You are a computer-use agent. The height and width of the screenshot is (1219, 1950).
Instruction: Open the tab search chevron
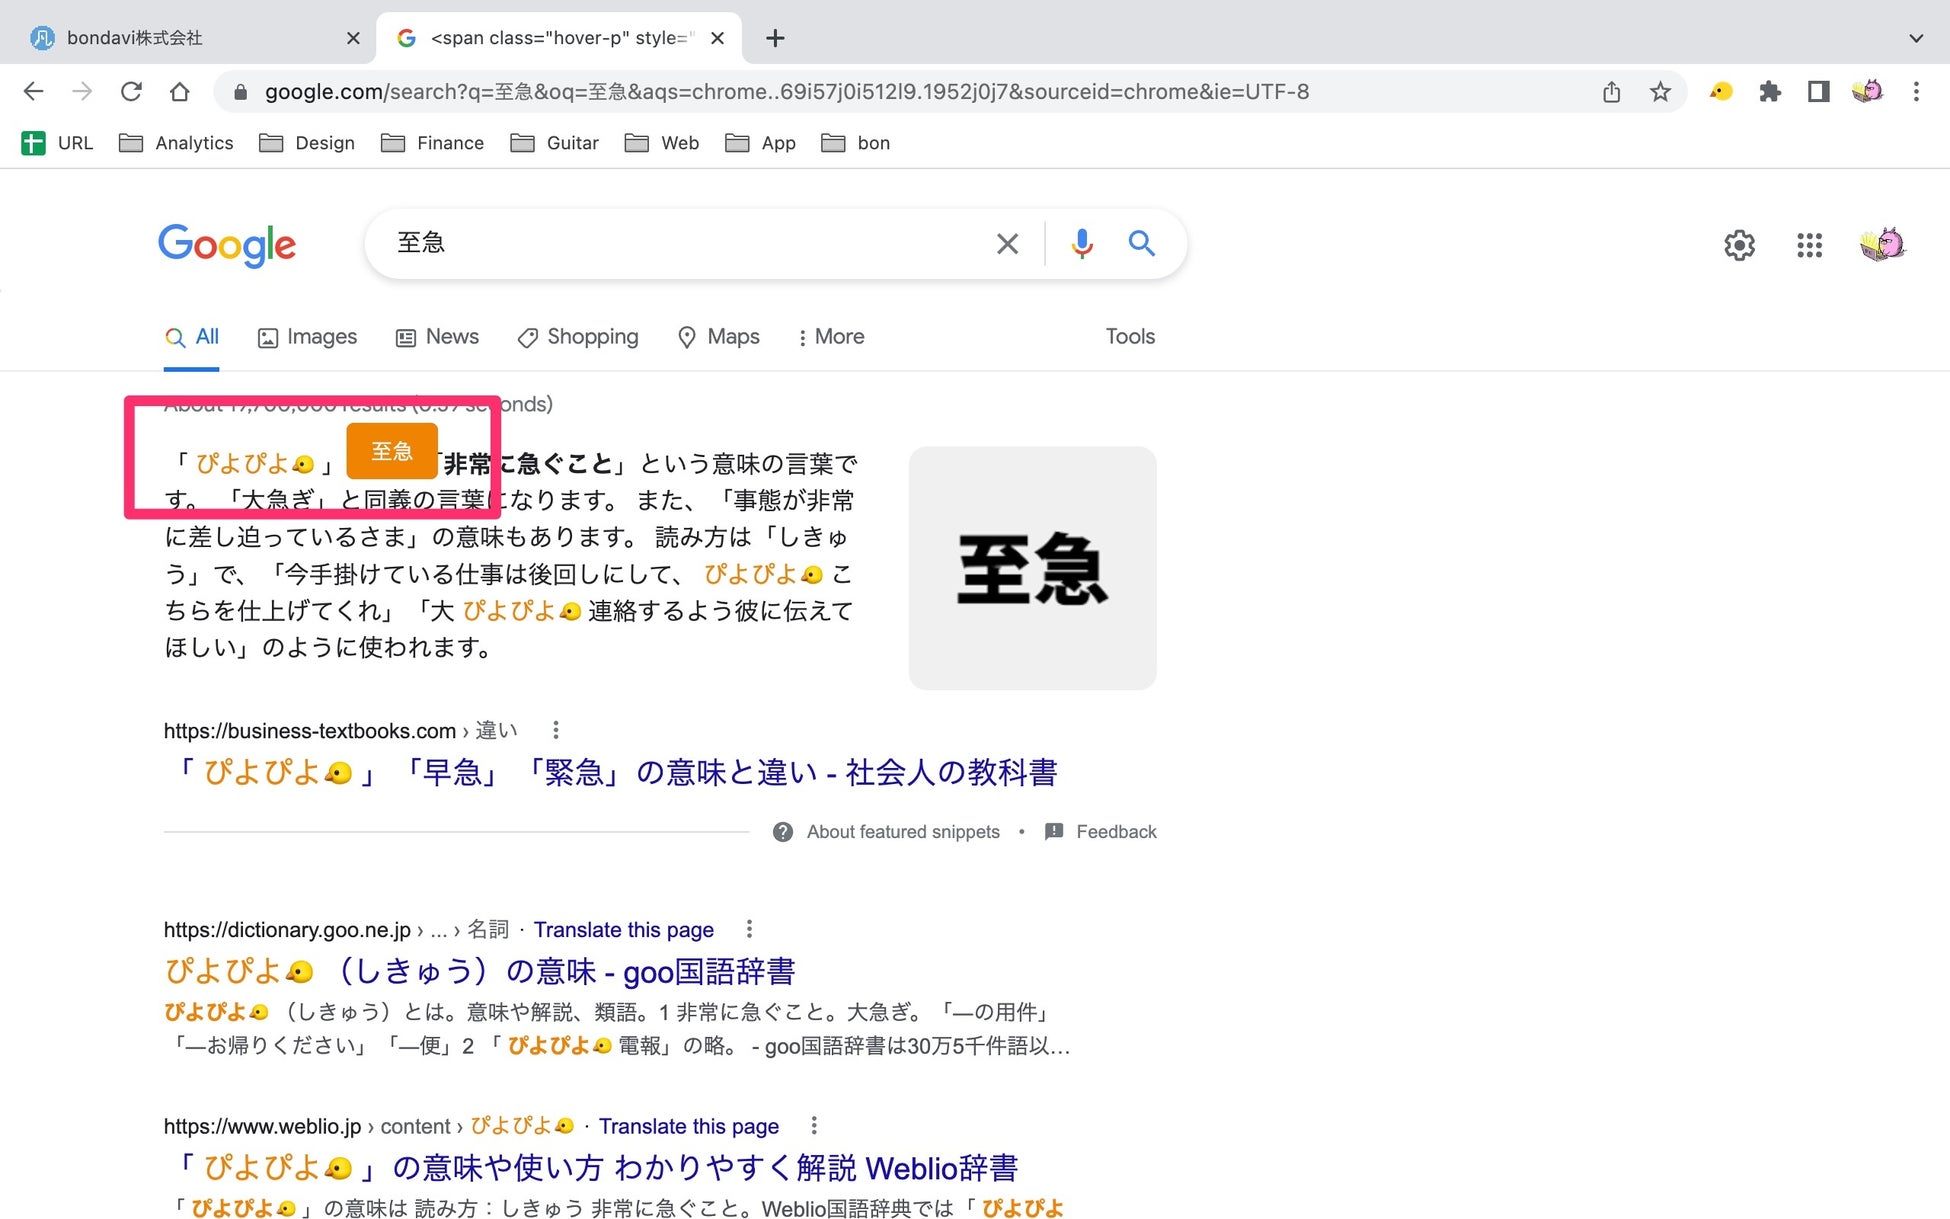(x=1915, y=38)
